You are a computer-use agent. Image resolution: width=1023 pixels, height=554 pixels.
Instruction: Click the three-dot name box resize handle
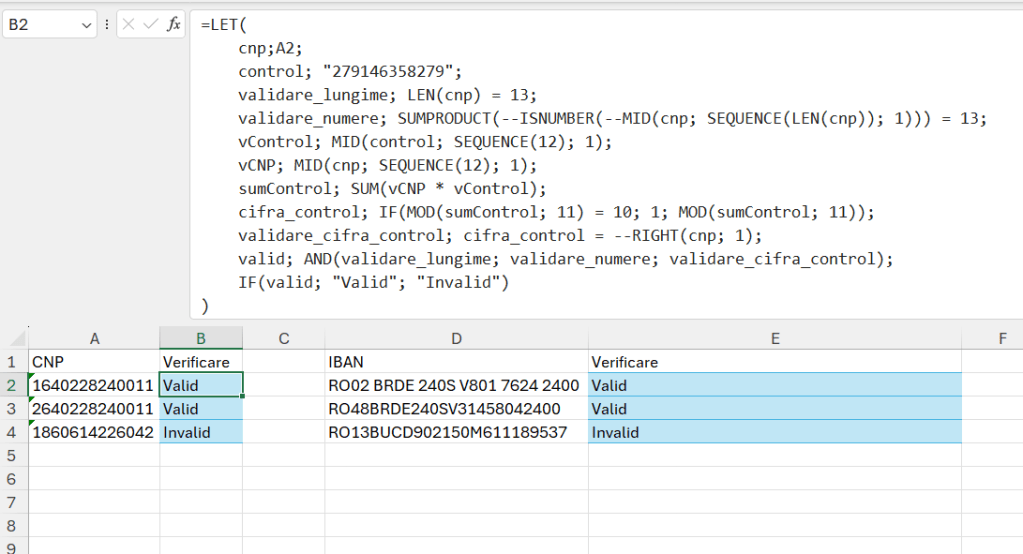[x=107, y=24]
